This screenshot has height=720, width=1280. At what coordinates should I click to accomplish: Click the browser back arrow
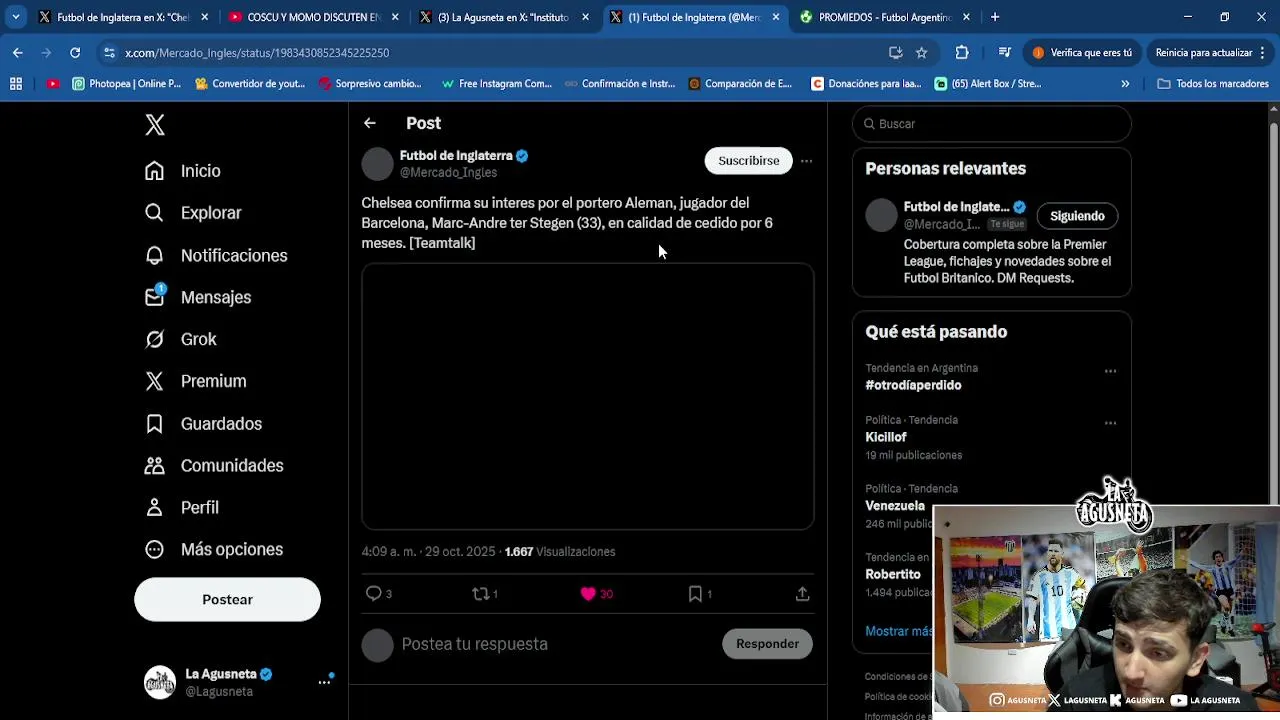click(x=18, y=53)
